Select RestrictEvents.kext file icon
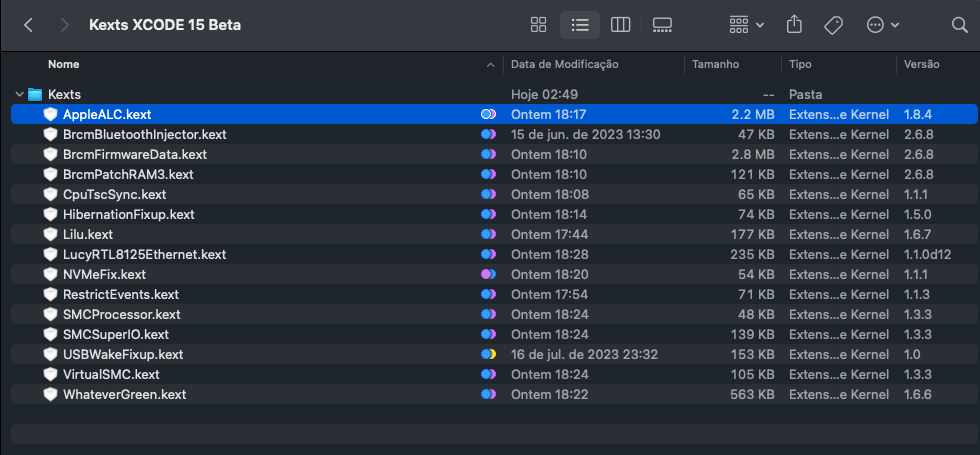 click(51, 294)
